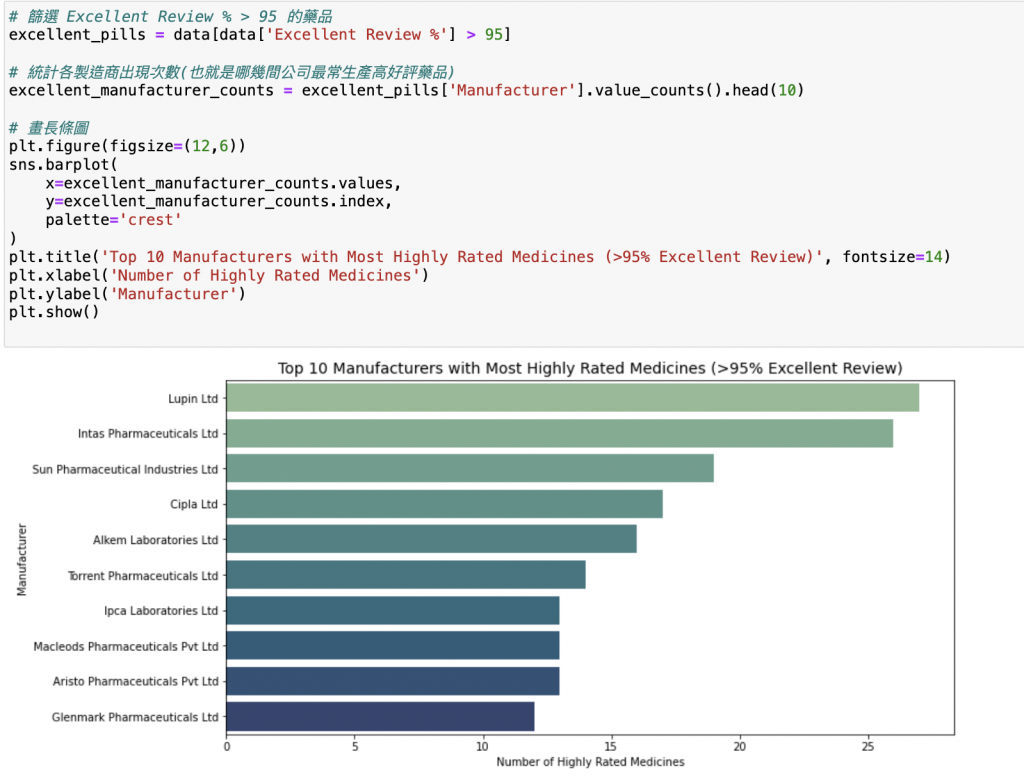Click the plt.title(...) code line

tap(479, 257)
